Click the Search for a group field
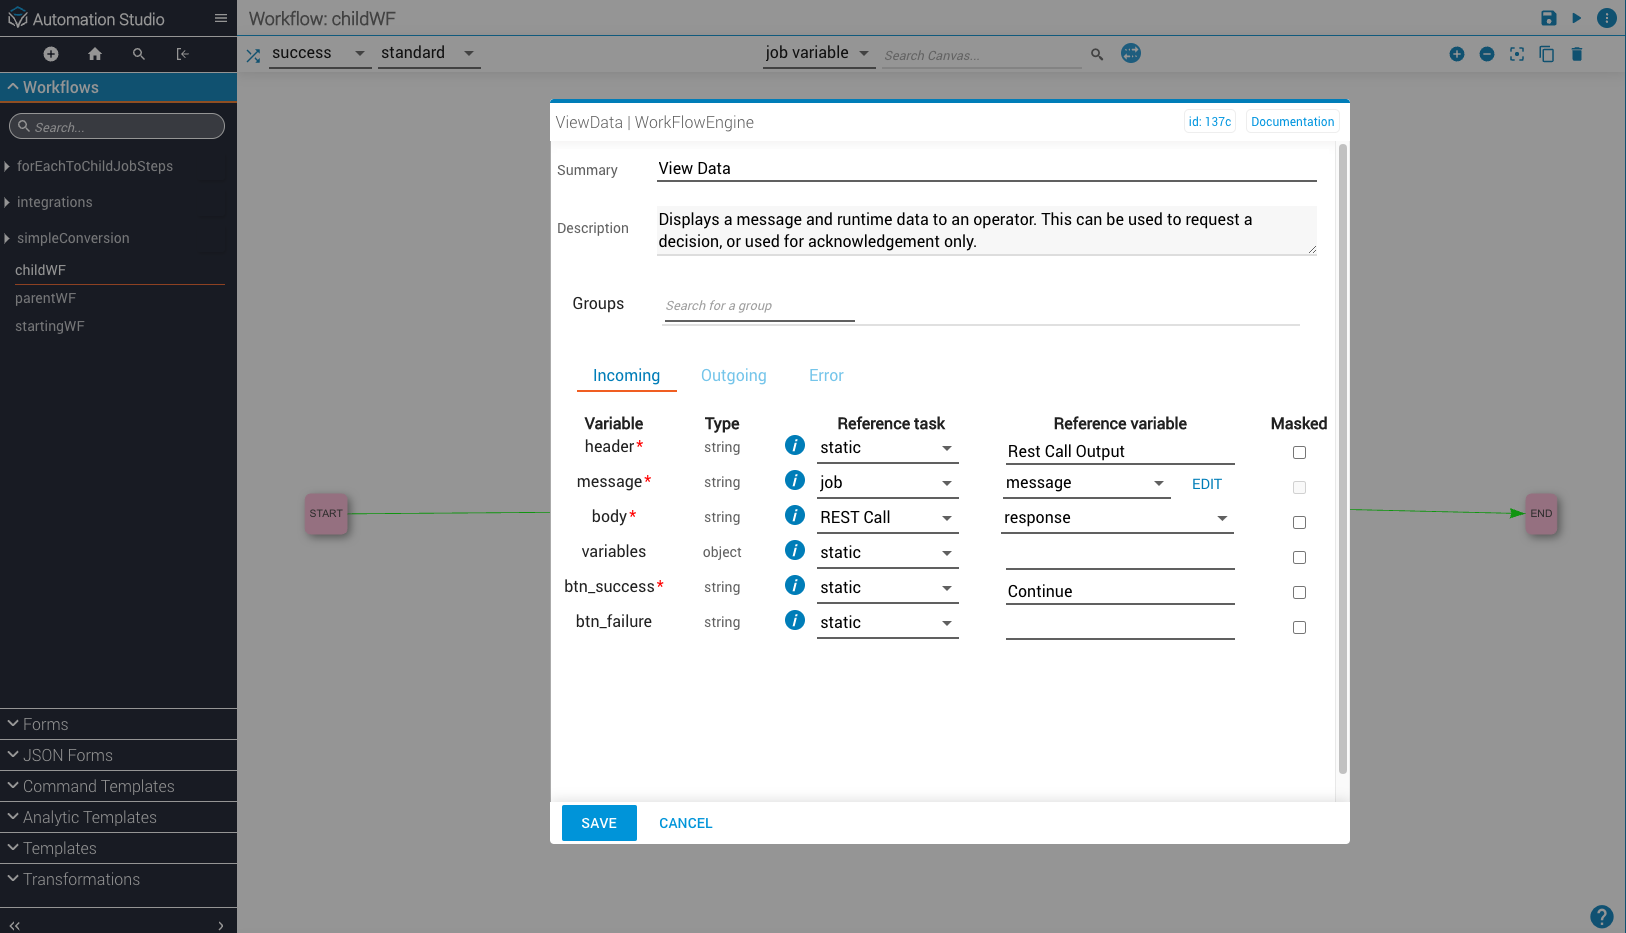The height and width of the screenshot is (933, 1626). 759,306
